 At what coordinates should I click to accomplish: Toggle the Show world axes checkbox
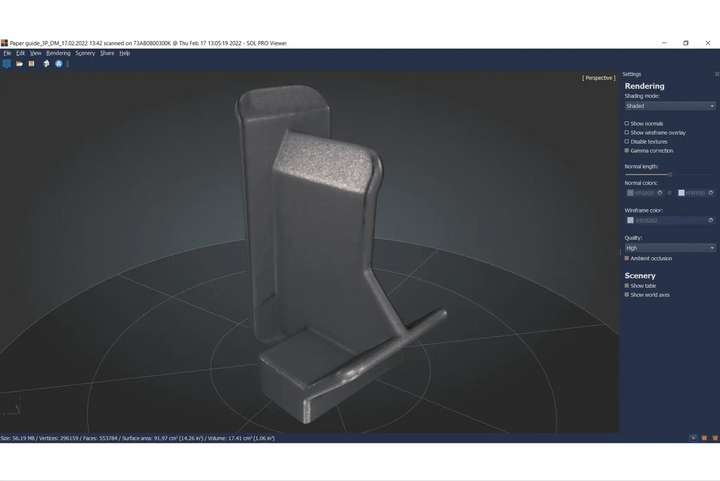[x=626, y=295]
